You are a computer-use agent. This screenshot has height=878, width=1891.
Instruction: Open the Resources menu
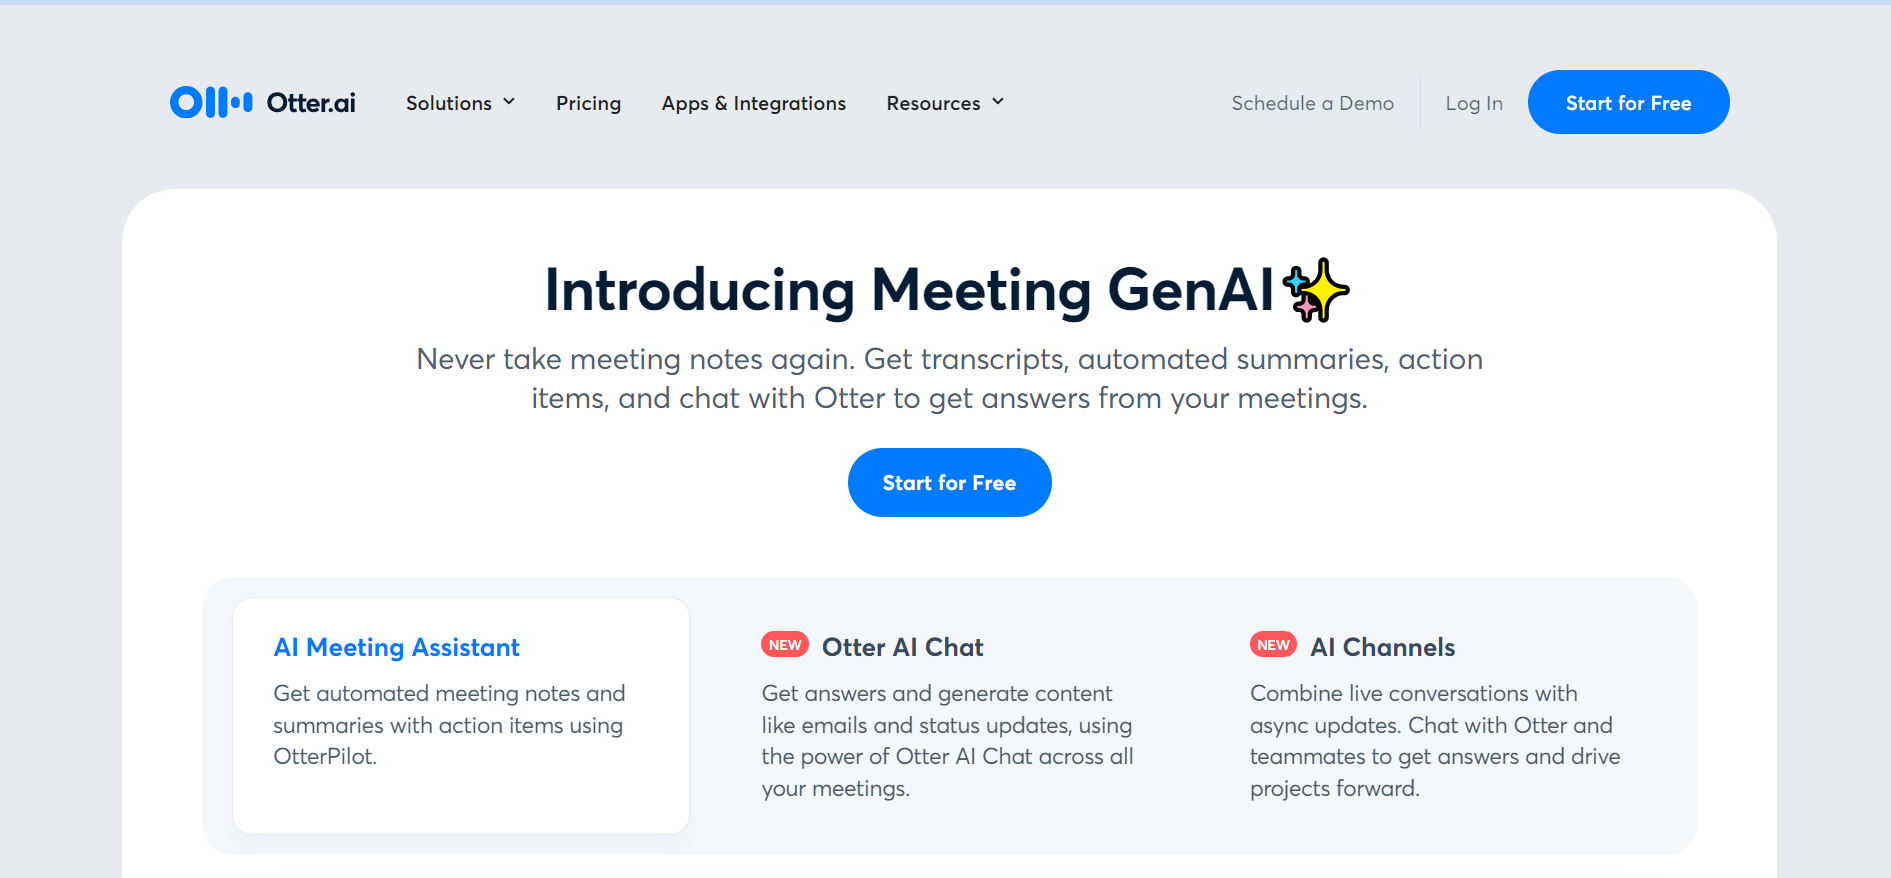tap(933, 103)
